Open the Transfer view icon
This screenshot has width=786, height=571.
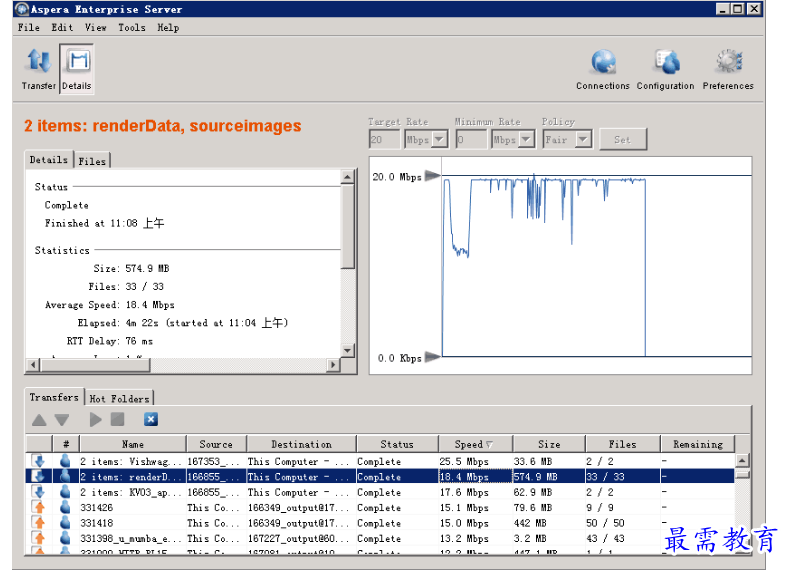39,69
